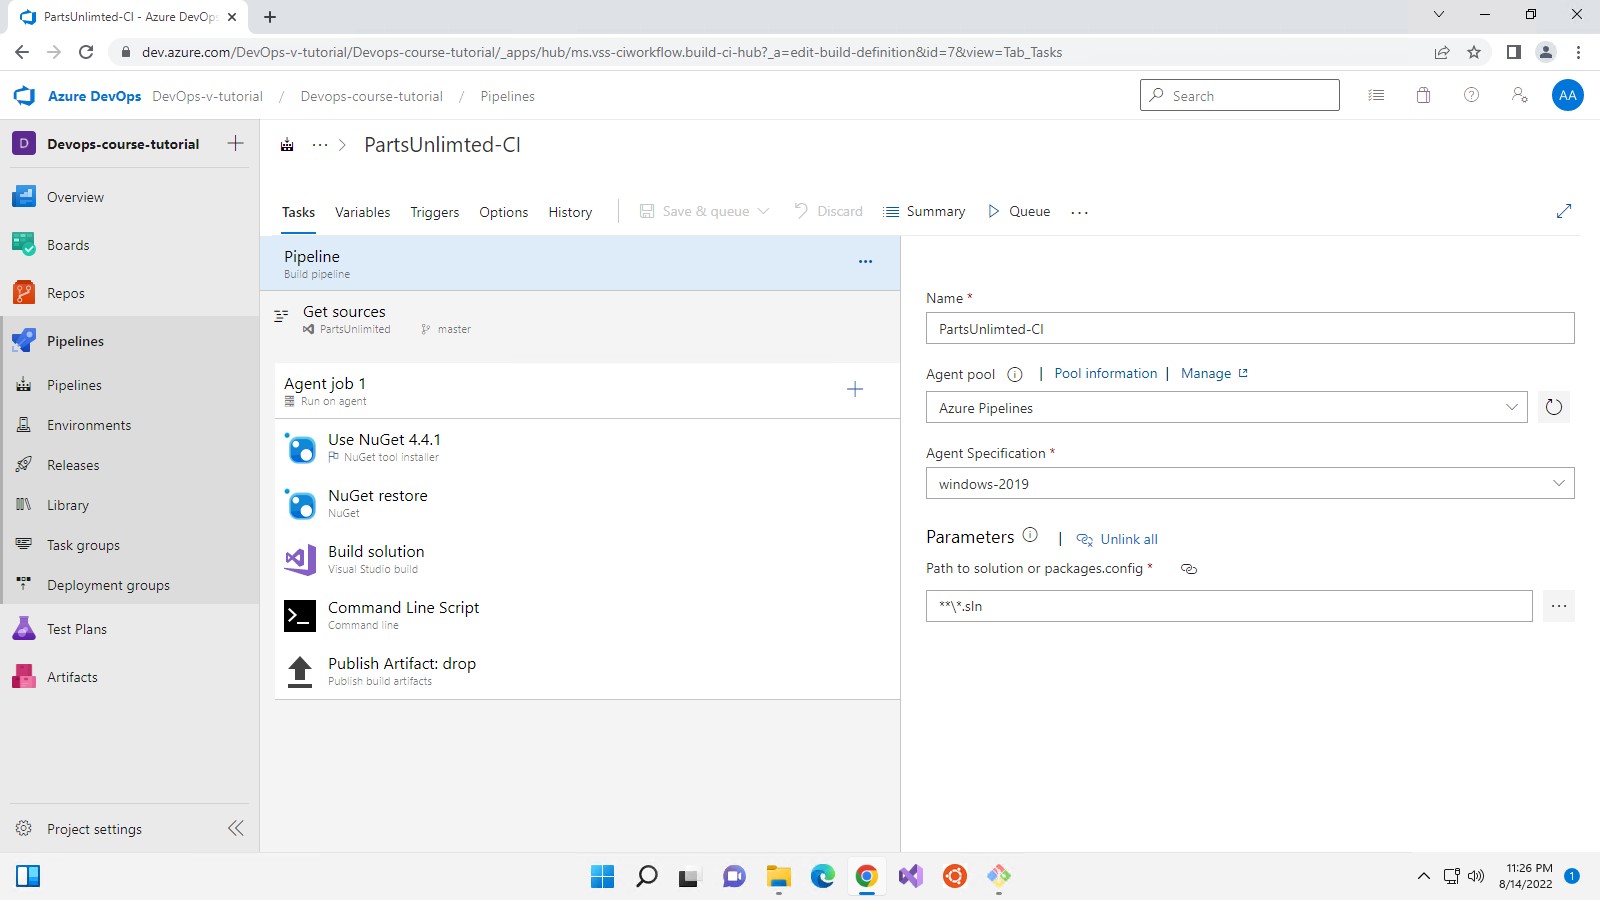
Task: Click the Queue button
Action: point(1019,211)
